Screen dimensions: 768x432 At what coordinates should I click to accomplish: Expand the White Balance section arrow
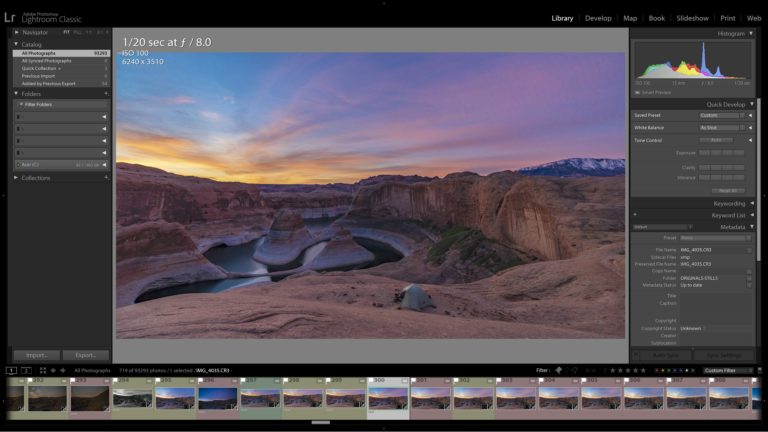(750, 128)
